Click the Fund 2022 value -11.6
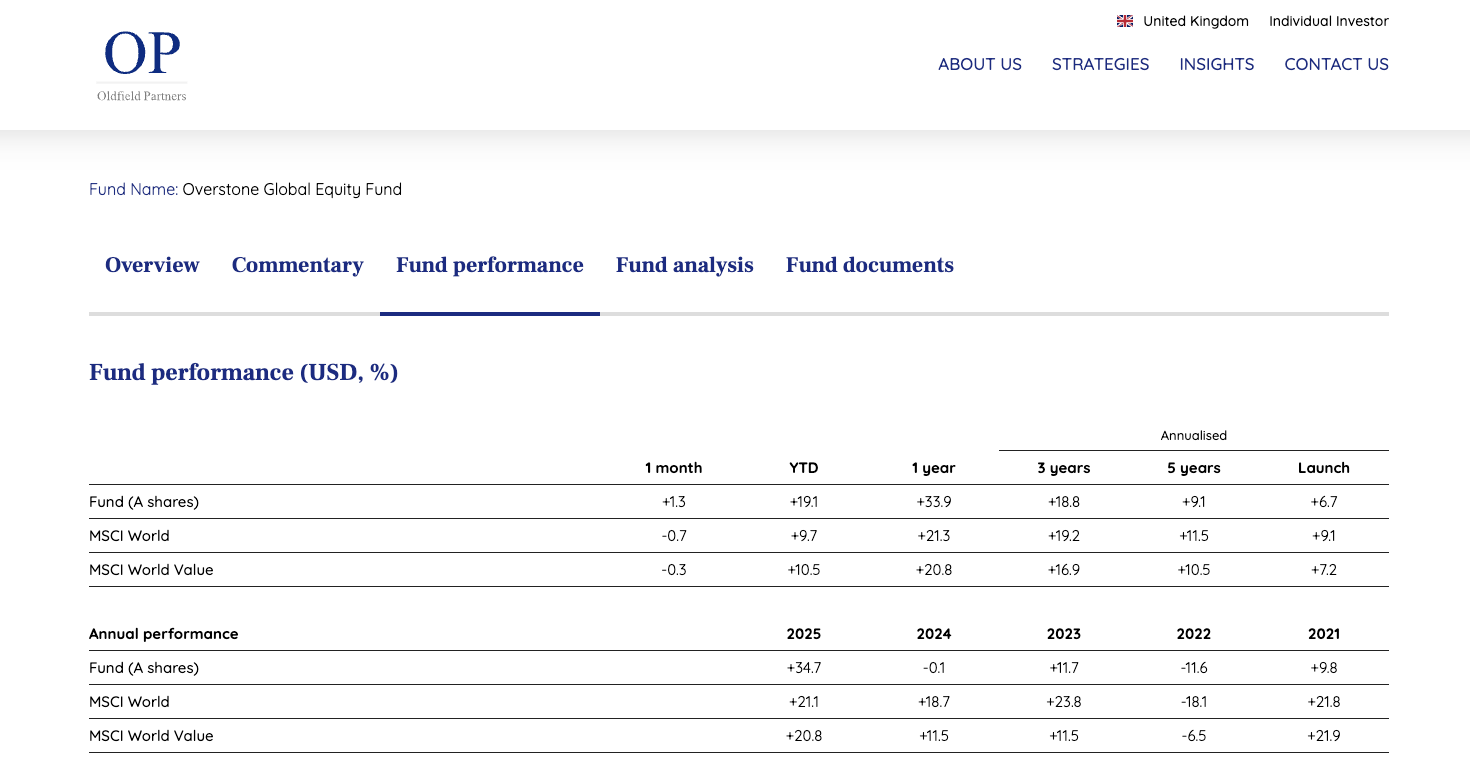 1194,668
